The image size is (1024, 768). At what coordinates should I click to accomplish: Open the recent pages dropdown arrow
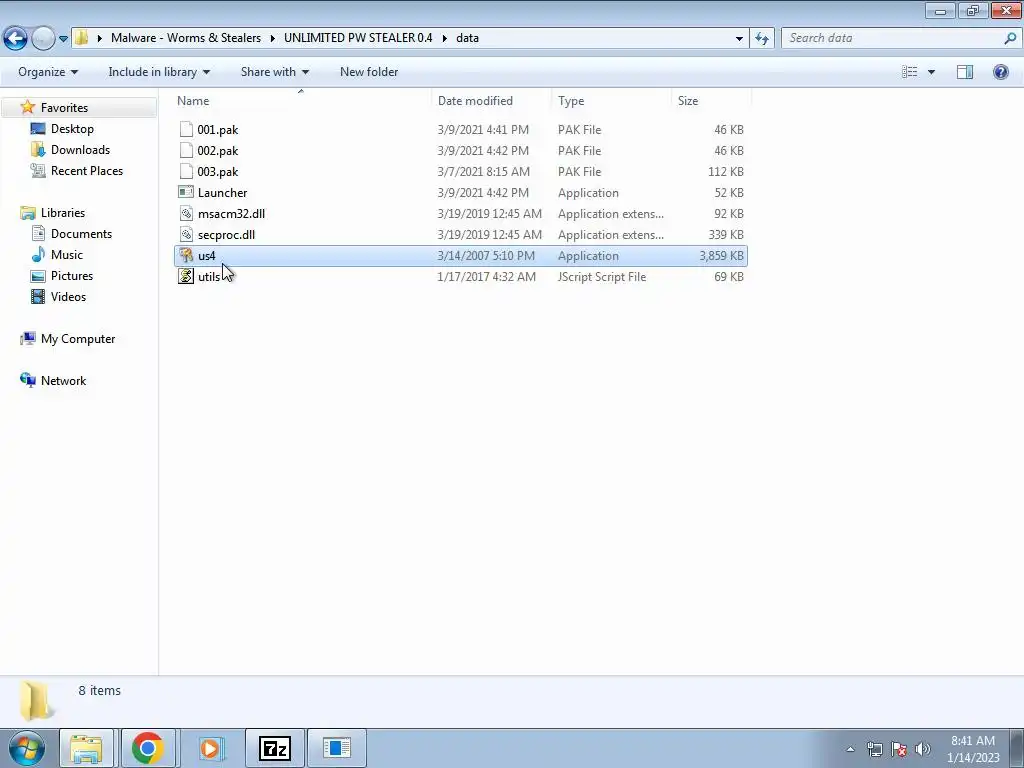(63, 39)
